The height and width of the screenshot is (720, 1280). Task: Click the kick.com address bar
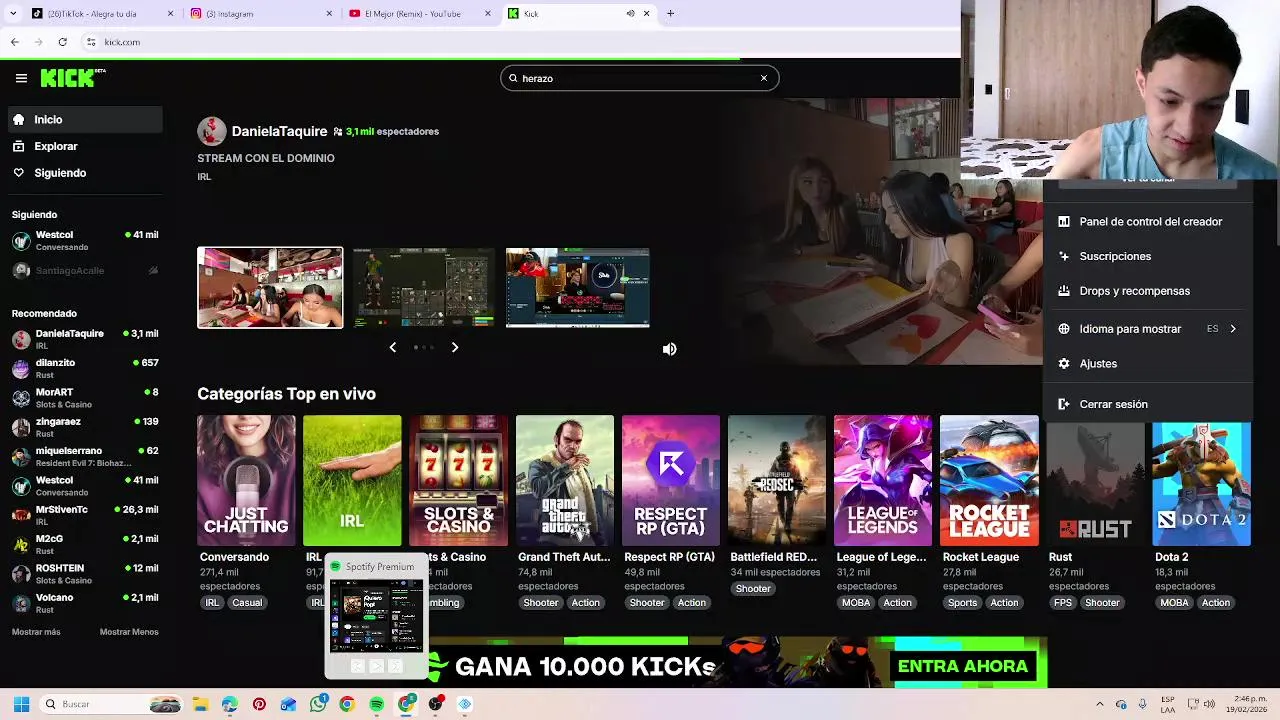520,42
